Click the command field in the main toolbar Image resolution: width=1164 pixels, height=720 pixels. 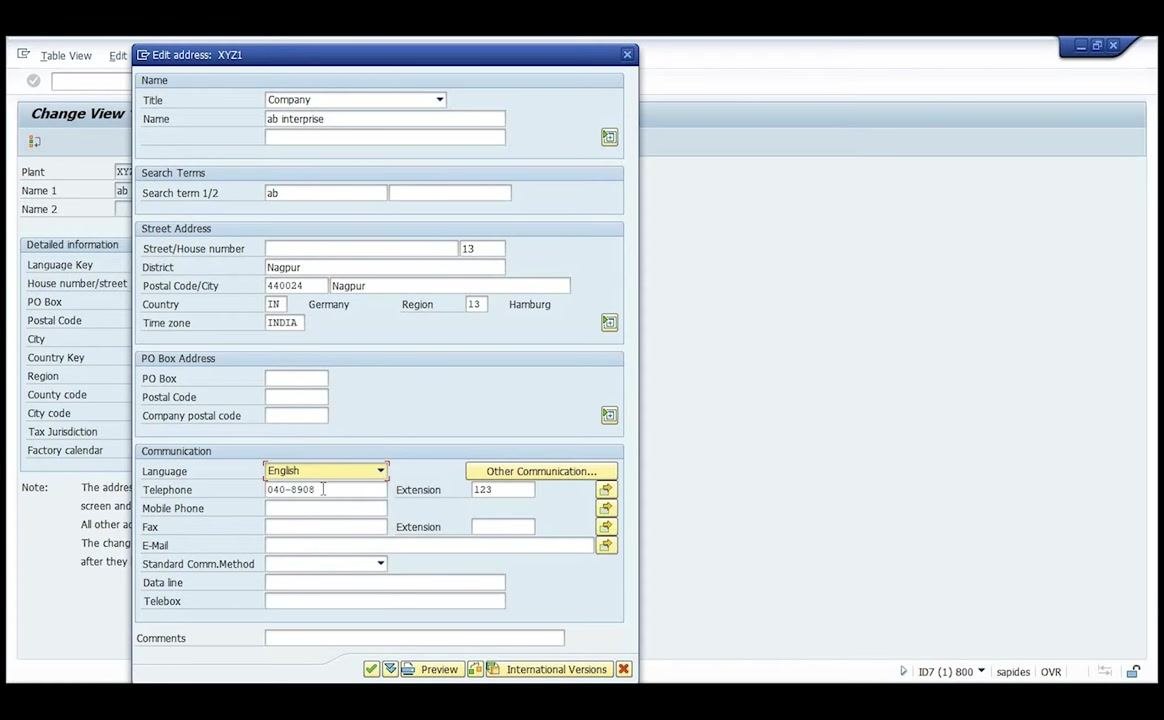tap(91, 82)
